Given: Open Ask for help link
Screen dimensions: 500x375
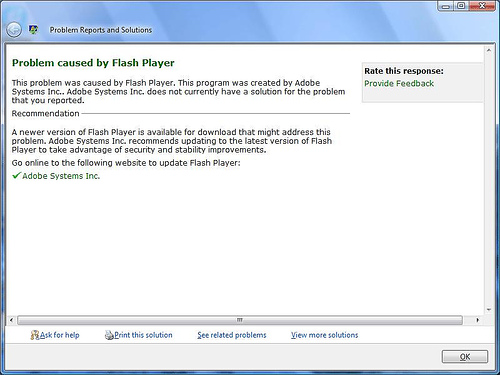Looking at the screenshot, I should [x=60, y=335].
